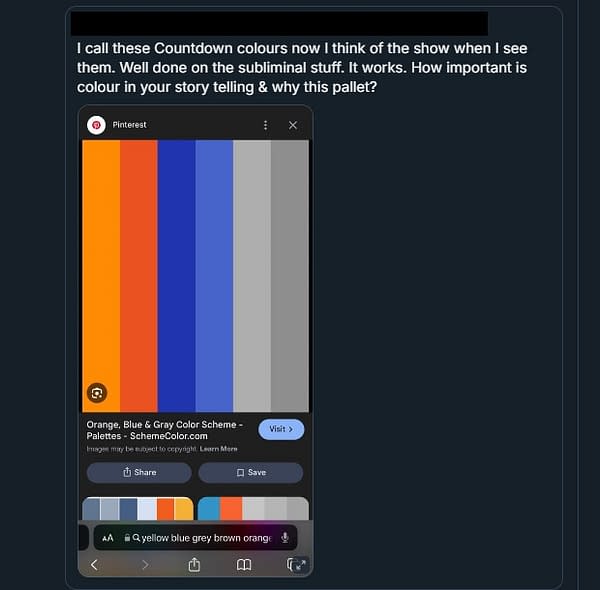Select the bright orange color stripe
Screen dimensions: 600x590
101,276
